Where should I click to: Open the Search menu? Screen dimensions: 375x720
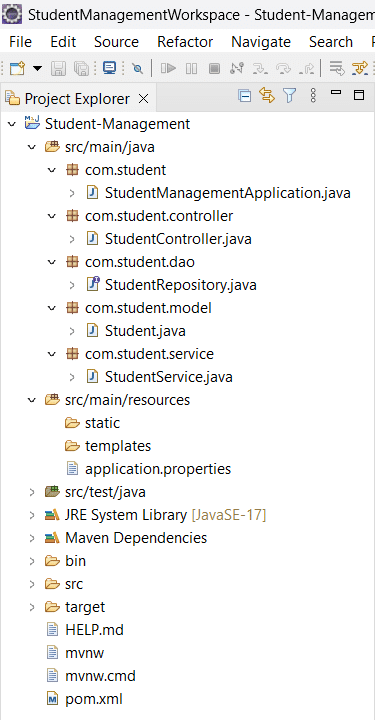point(331,42)
